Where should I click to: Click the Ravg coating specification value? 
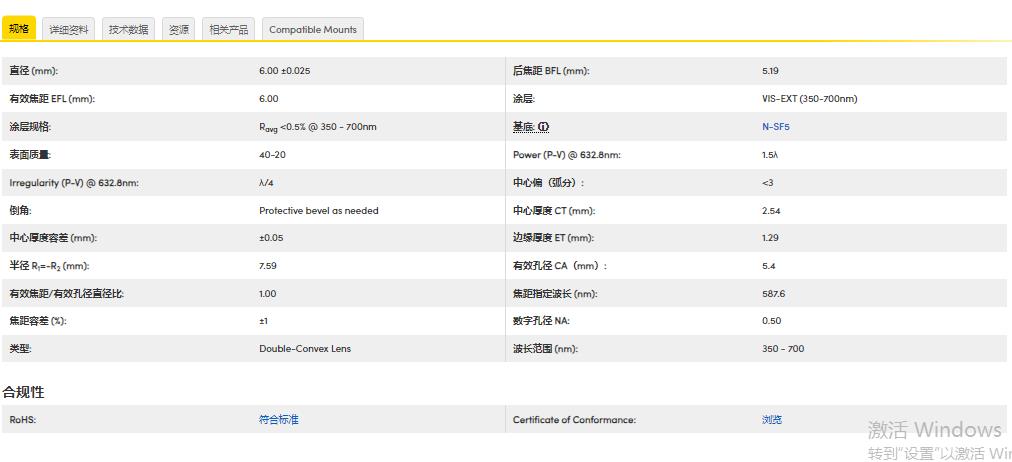click(x=317, y=127)
